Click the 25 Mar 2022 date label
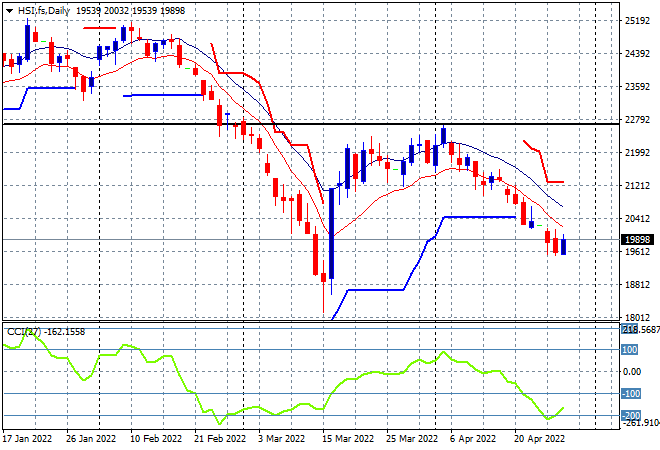Viewport: 660px width, 450px height. coord(412,439)
